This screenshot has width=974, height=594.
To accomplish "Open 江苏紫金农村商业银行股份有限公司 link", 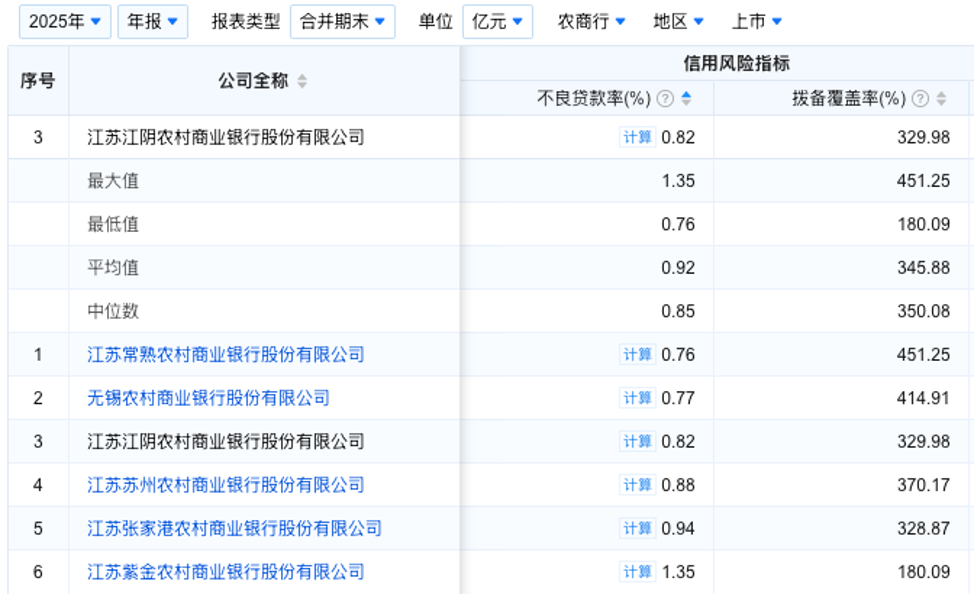I will coord(225,572).
